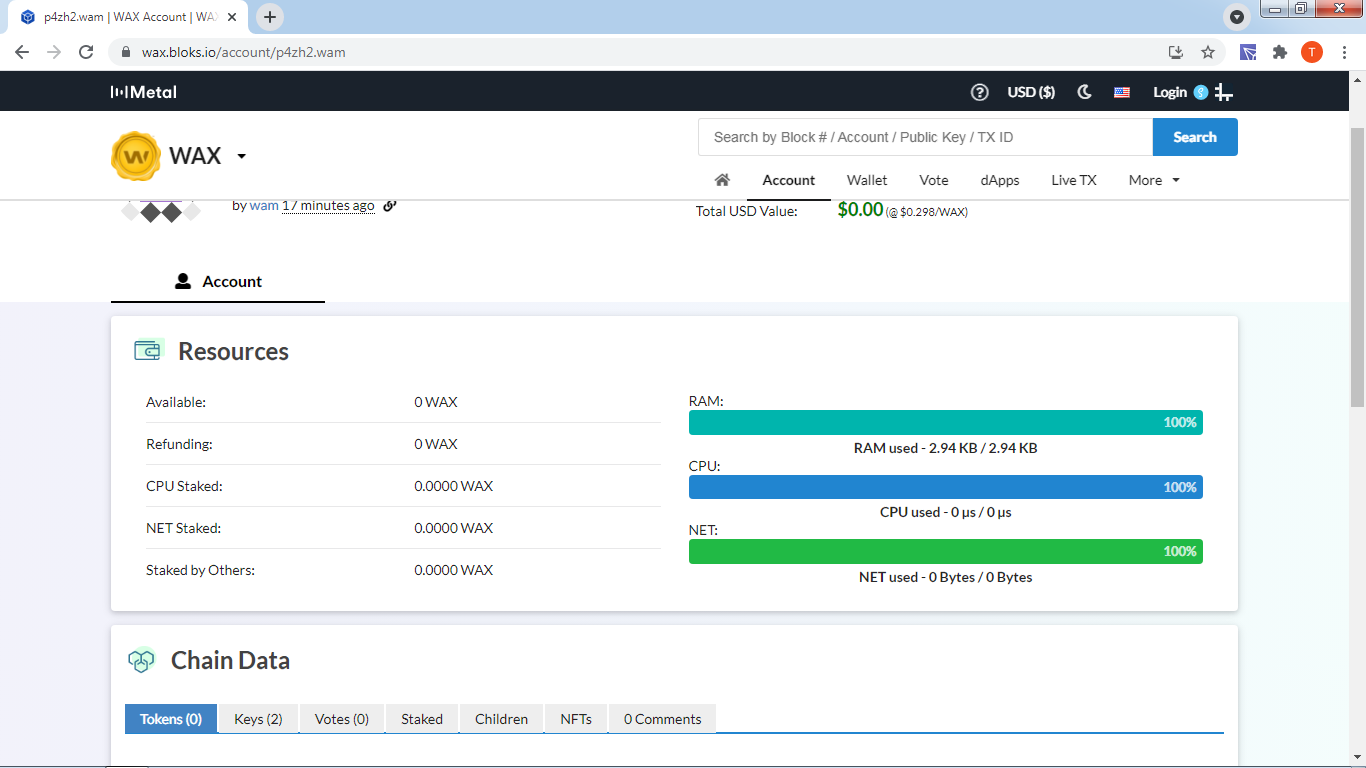Open the help question mark icon
The image size is (1366, 768).
[980, 92]
